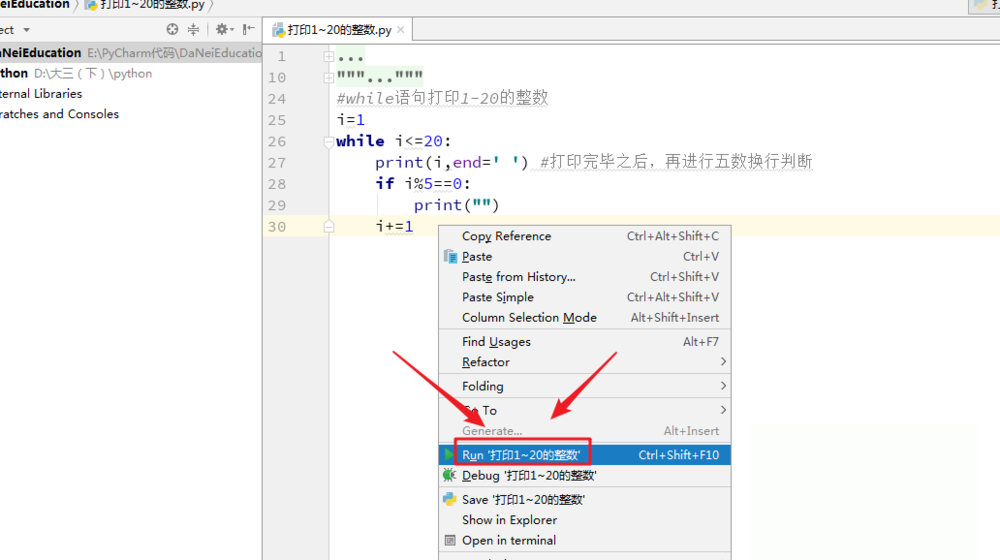Click the fold end marker at line 30
The width and height of the screenshot is (1000, 560).
point(328,226)
